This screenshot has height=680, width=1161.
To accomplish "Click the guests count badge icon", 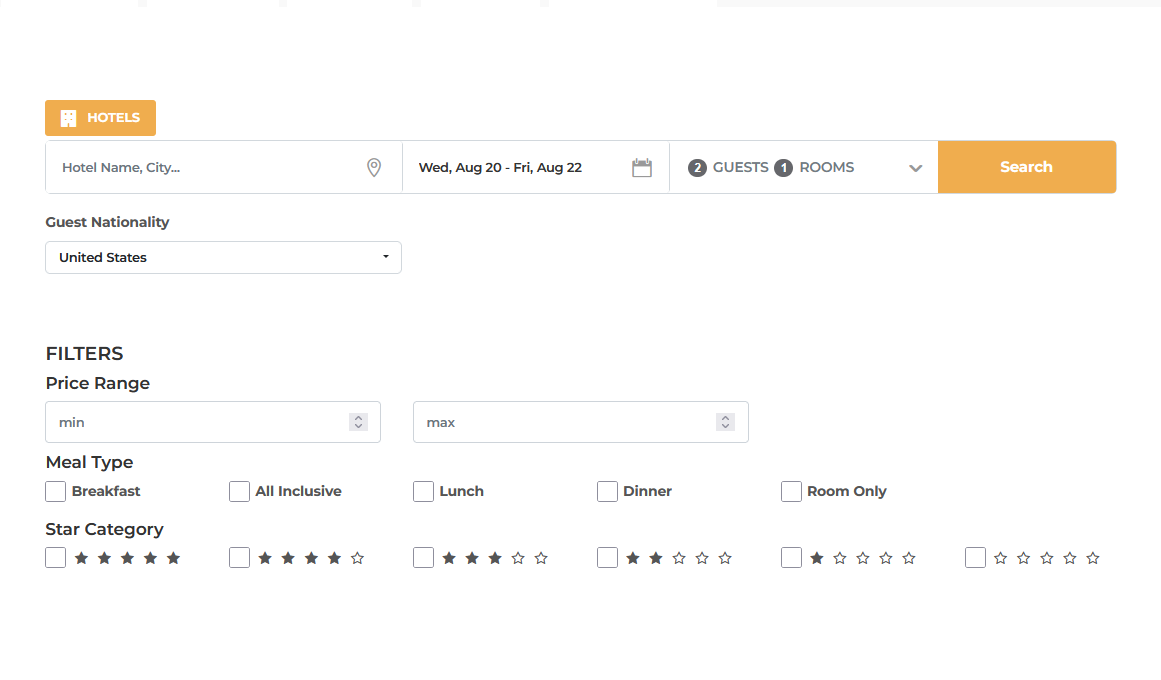I will 697,168.
